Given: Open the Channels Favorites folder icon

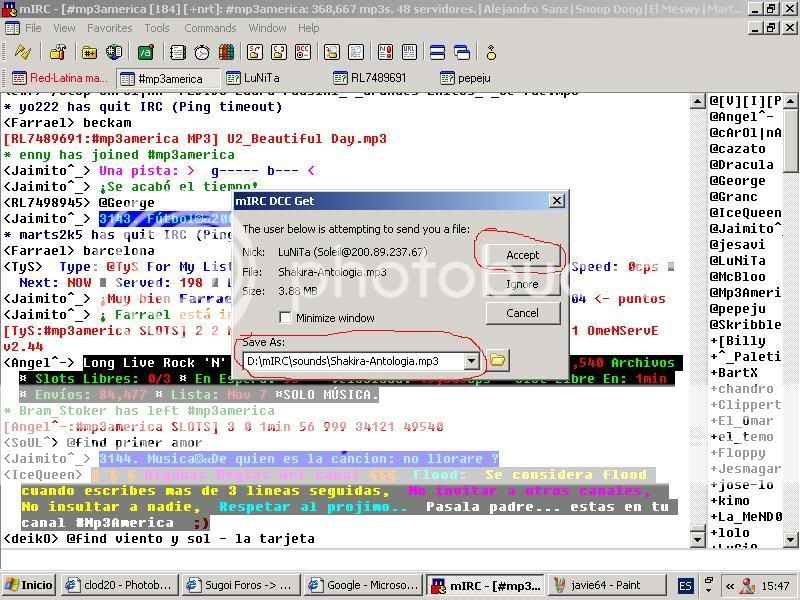Looking at the screenshot, I should 89,52.
